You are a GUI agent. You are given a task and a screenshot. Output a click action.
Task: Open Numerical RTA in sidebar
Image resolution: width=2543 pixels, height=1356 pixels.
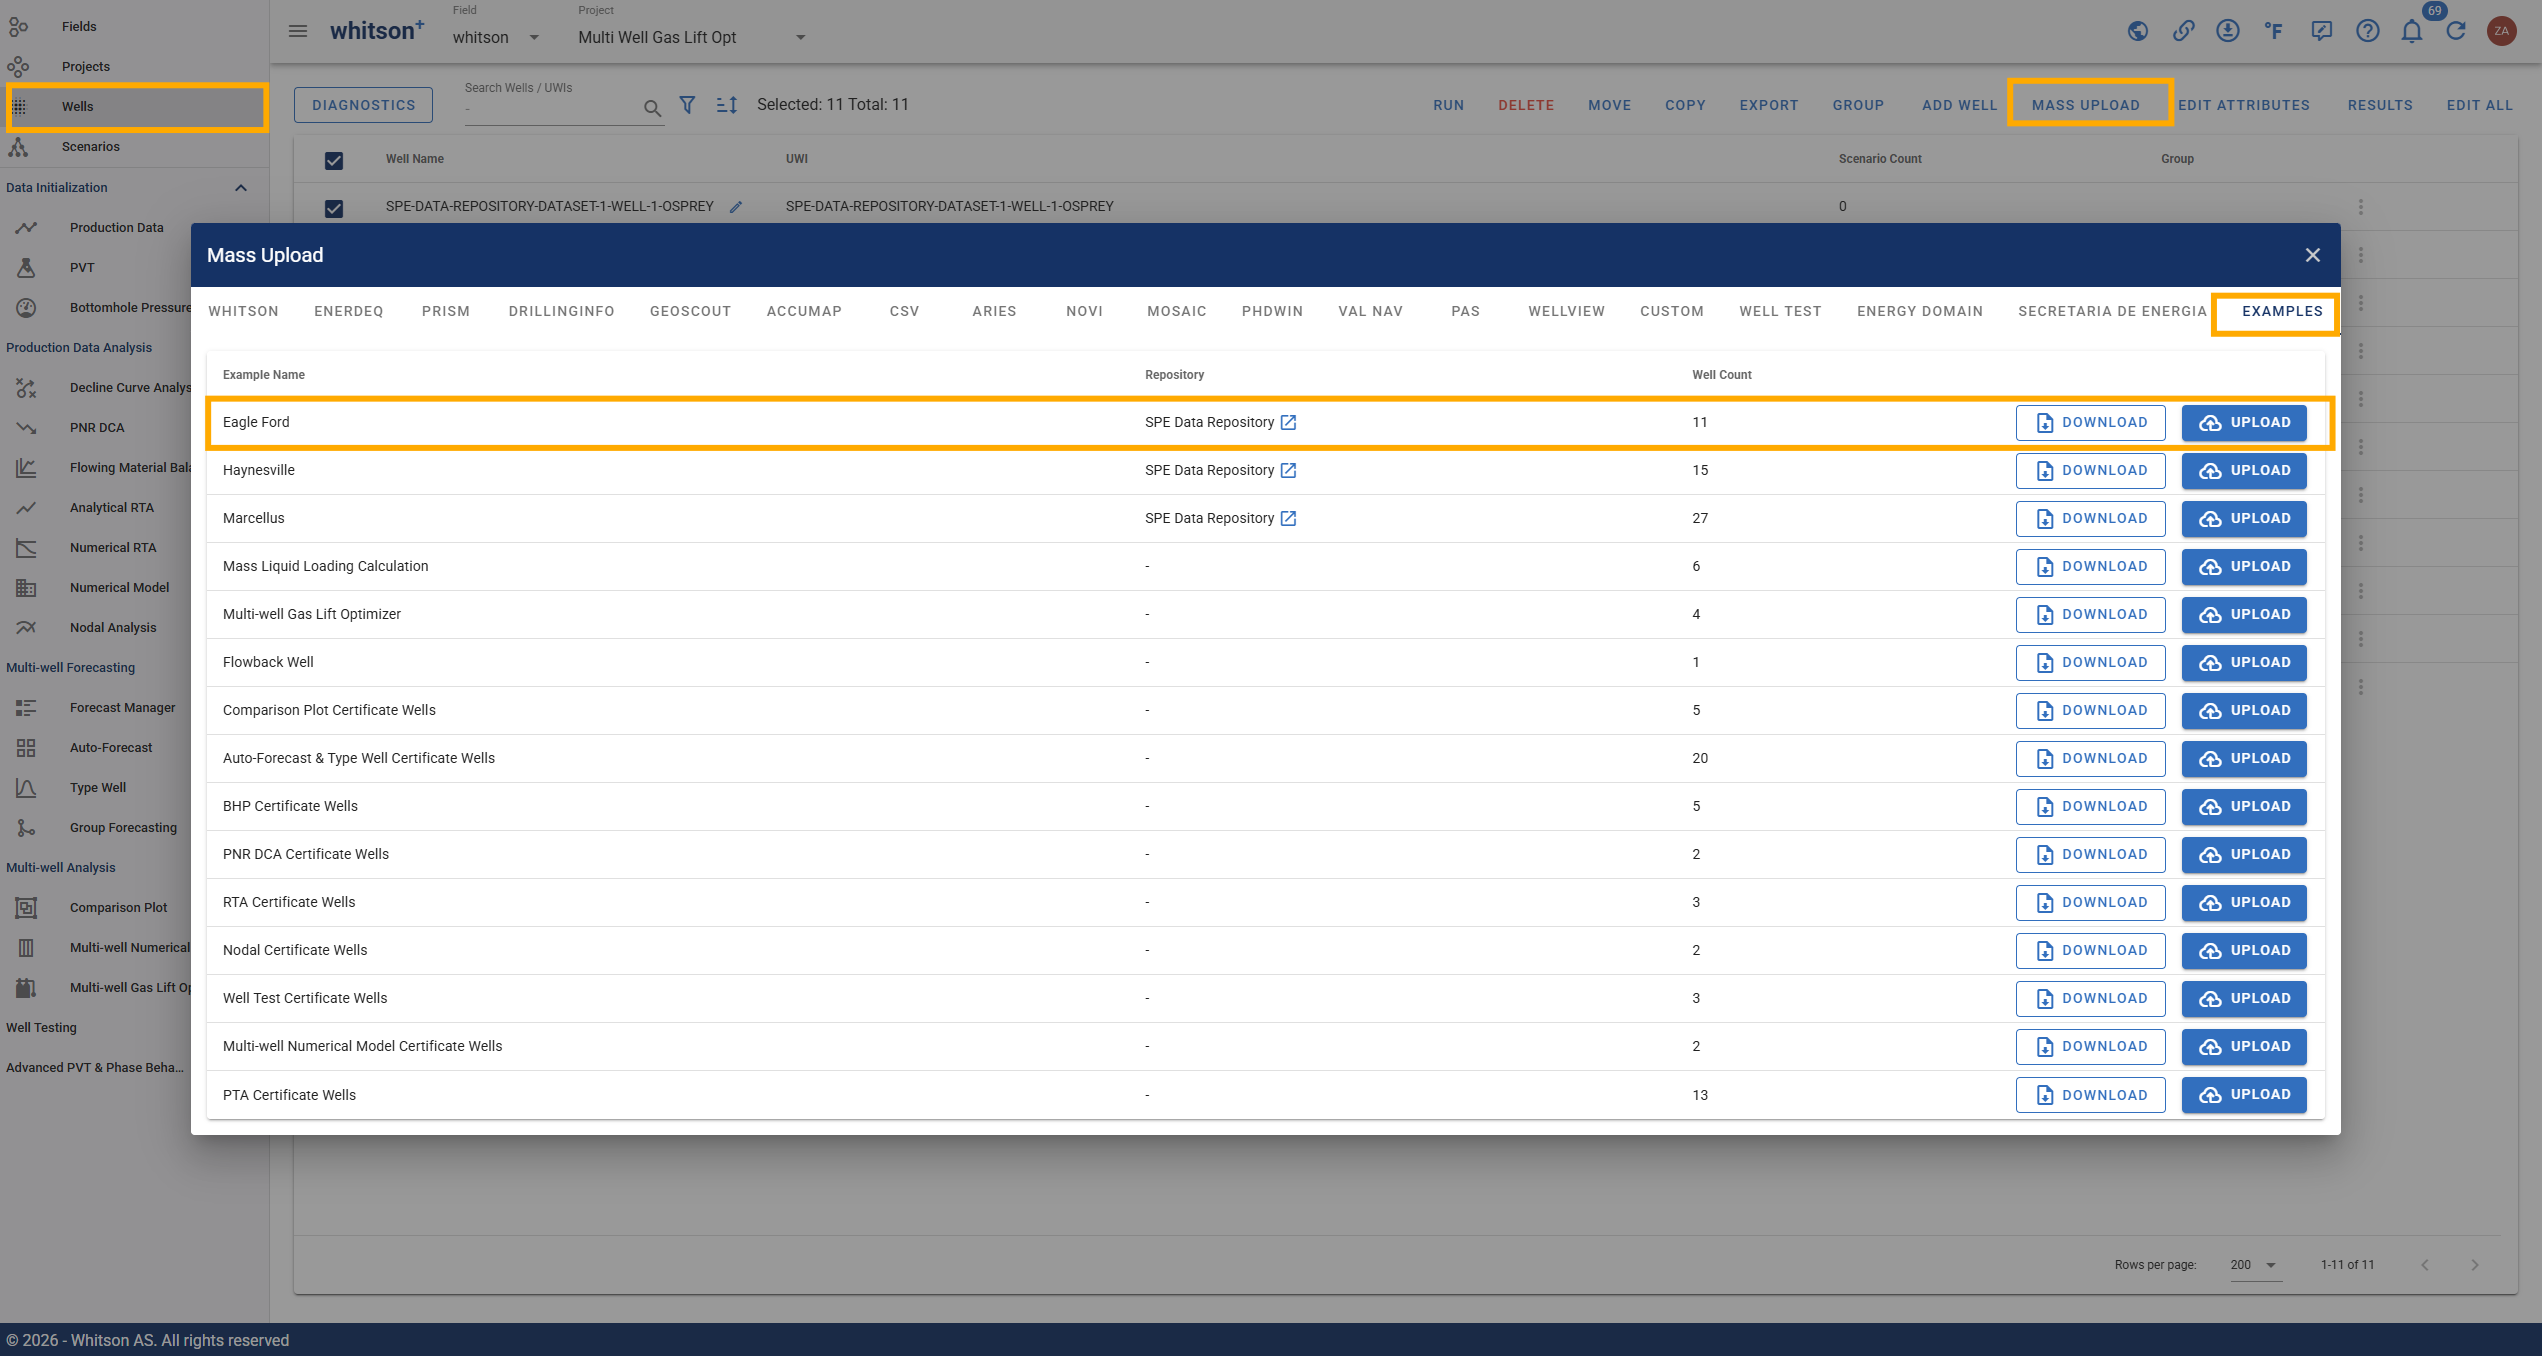(x=113, y=548)
